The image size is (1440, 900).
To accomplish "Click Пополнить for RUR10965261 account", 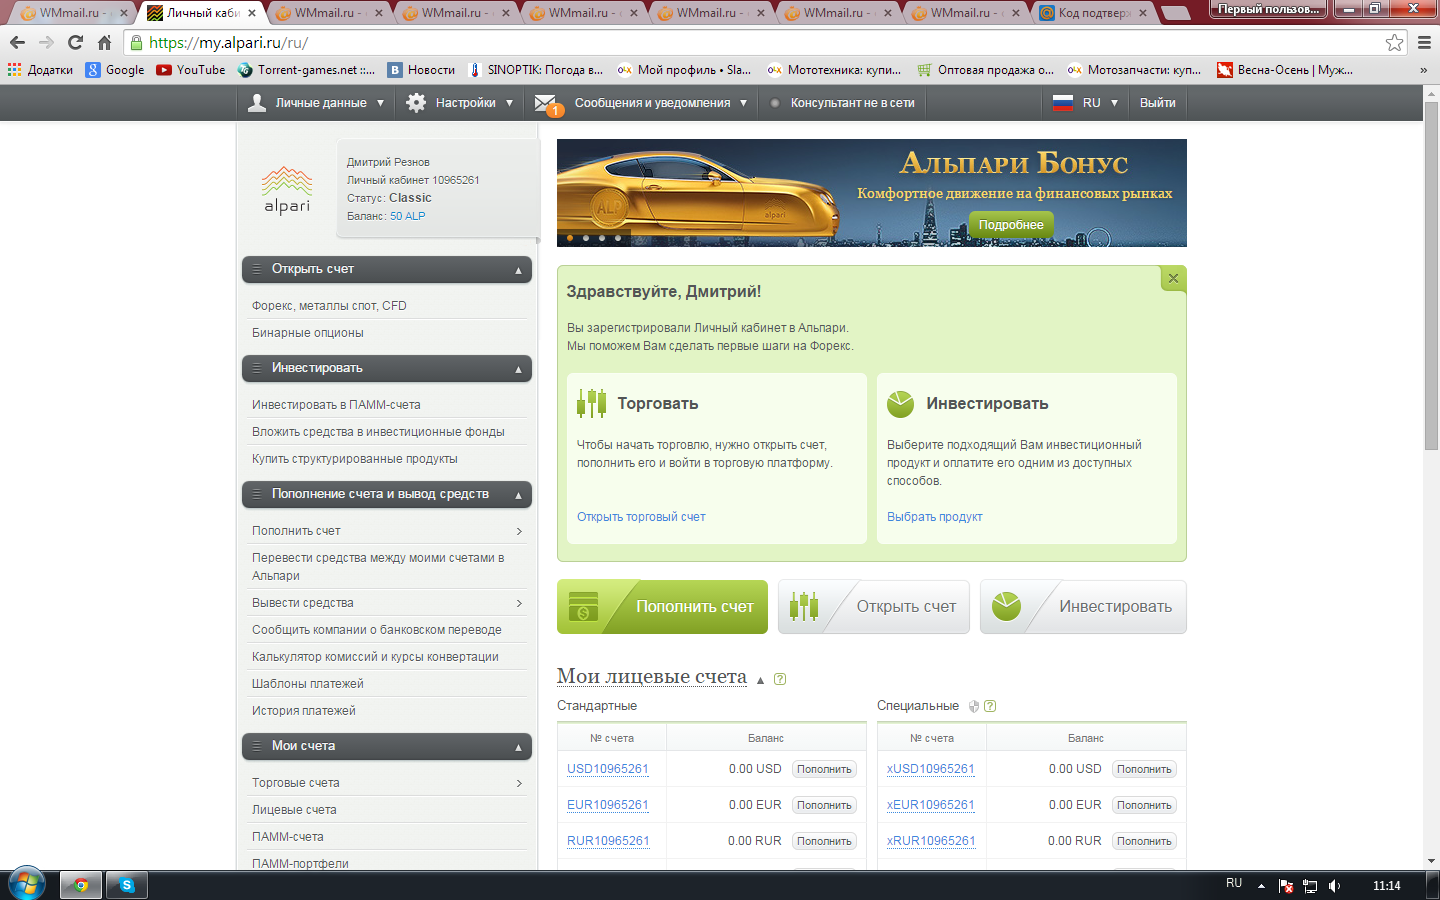I will 824,841.
